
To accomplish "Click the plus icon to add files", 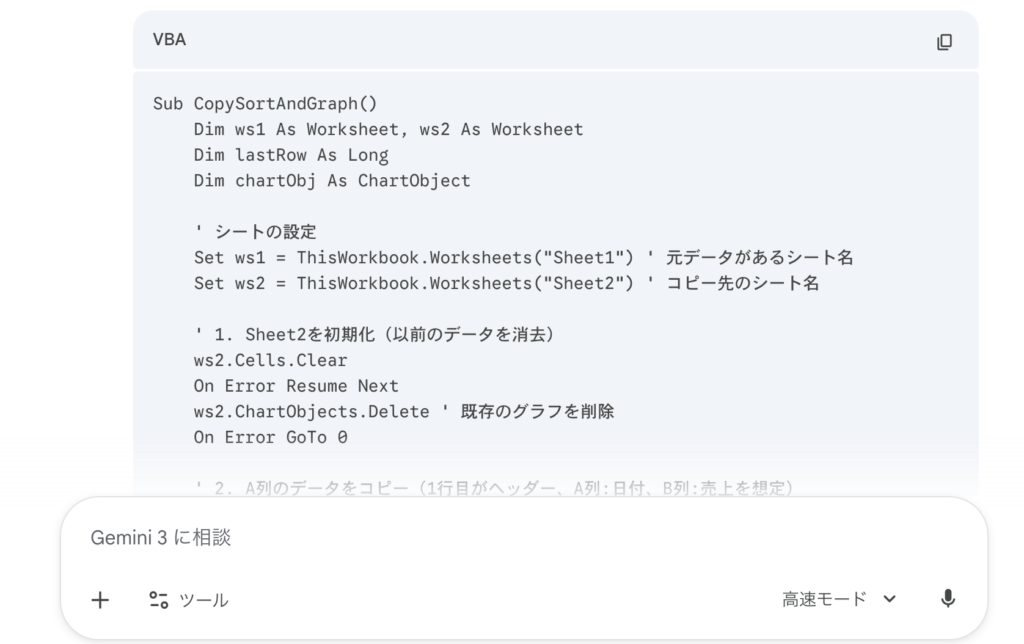I will coord(100,599).
